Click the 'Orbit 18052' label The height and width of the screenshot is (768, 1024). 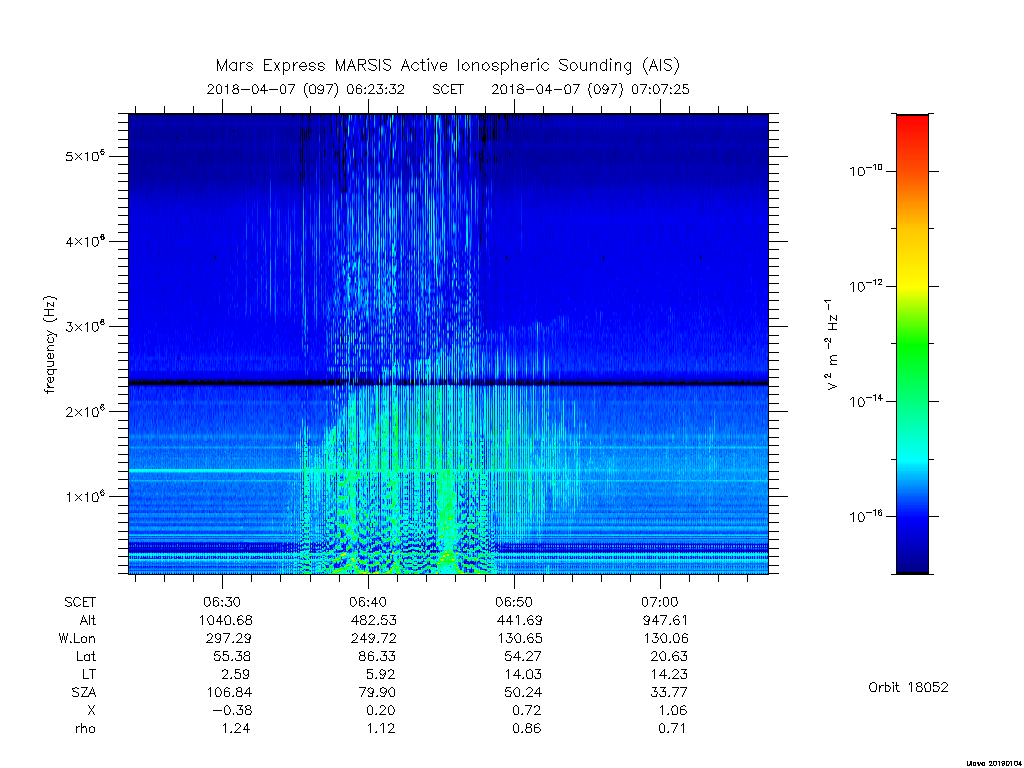908,688
